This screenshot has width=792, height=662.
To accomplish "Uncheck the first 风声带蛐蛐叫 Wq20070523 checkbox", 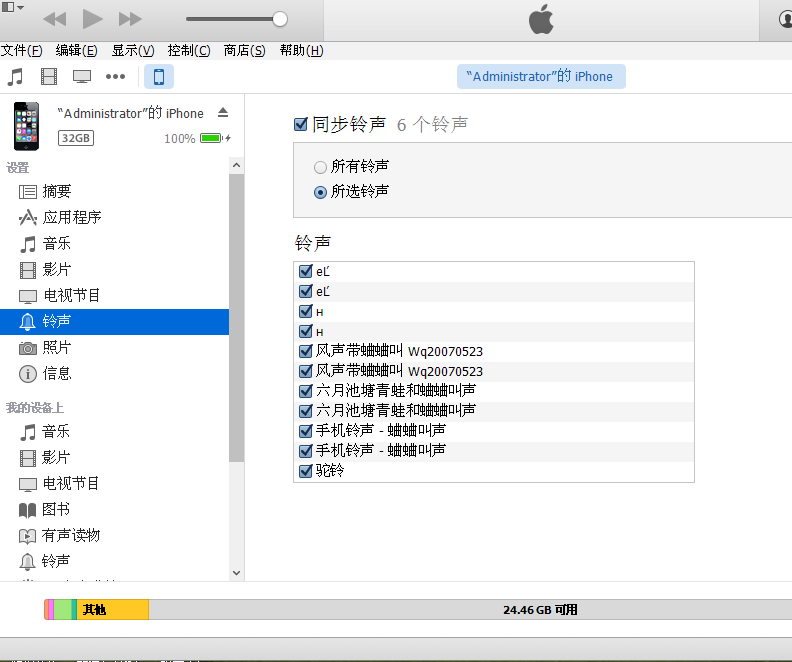I will pyautogui.click(x=306, y=351).
